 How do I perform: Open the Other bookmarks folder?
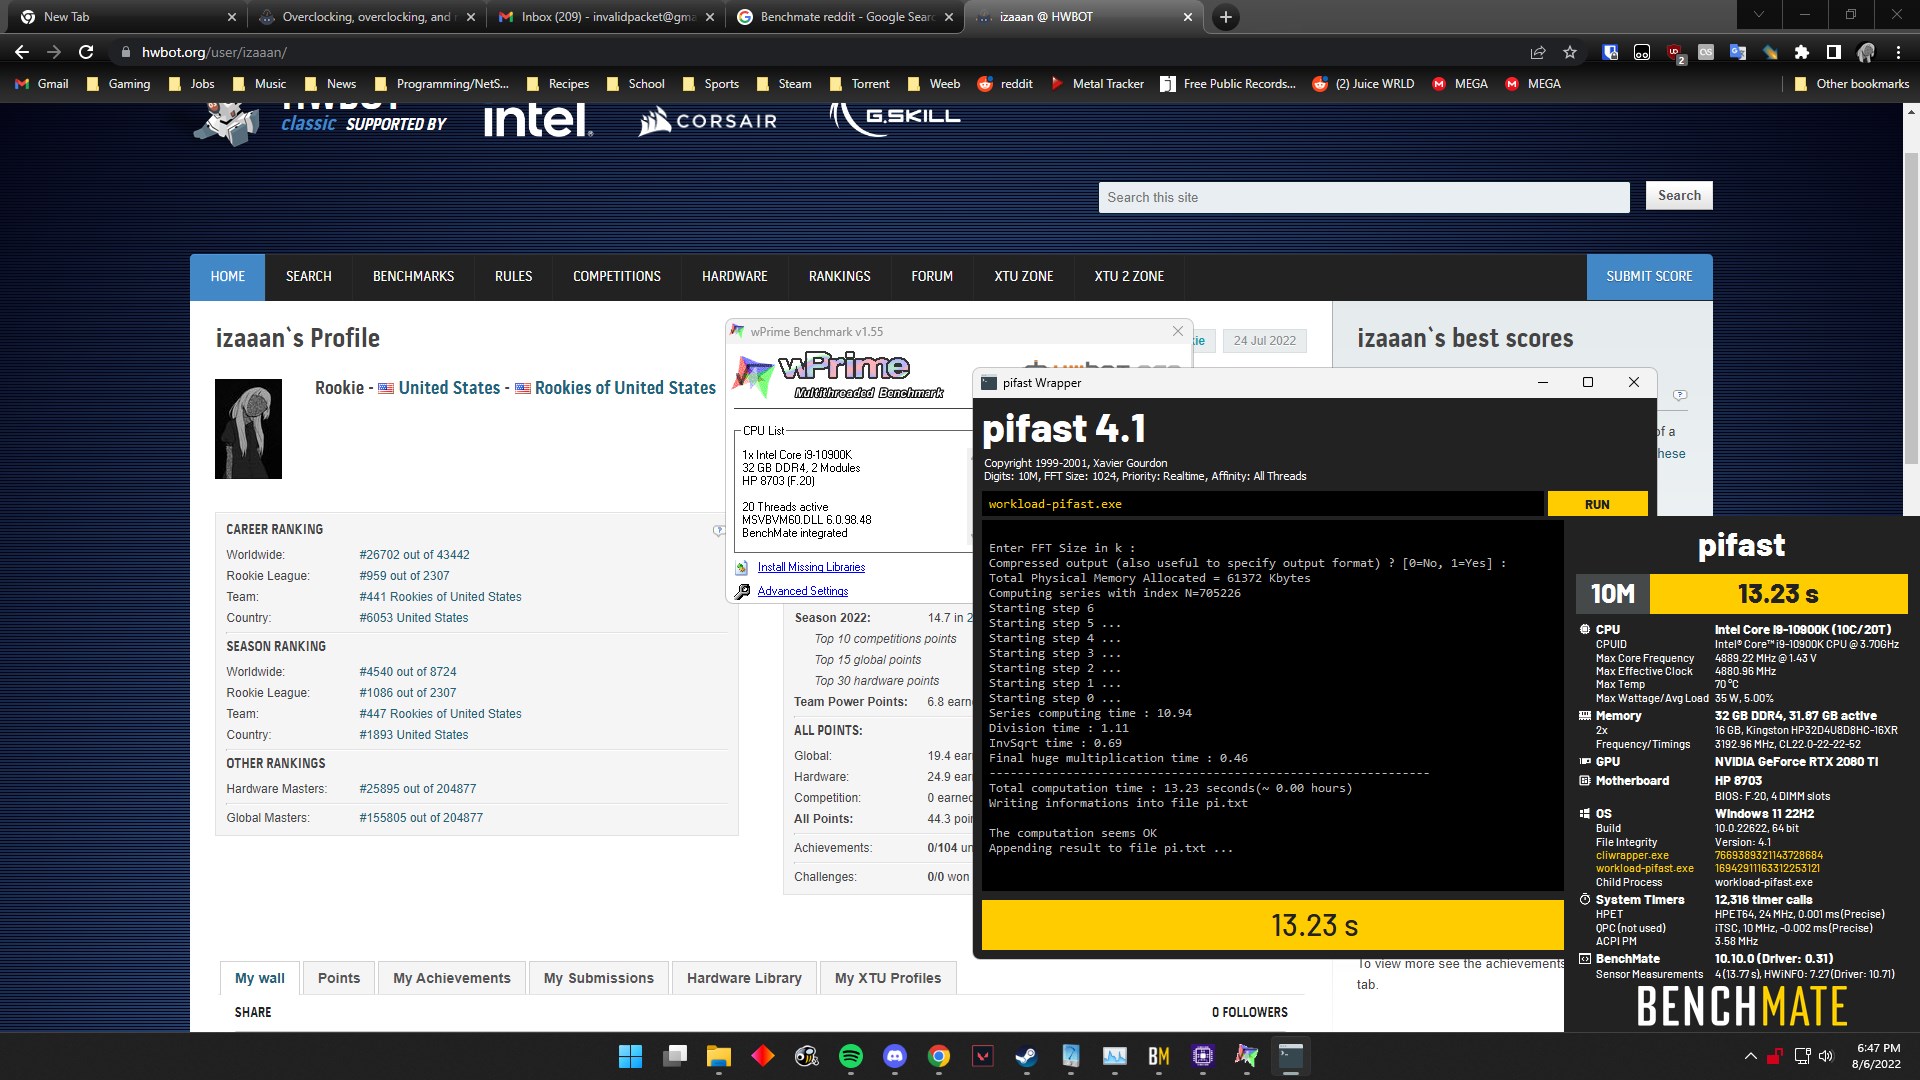1852,84
